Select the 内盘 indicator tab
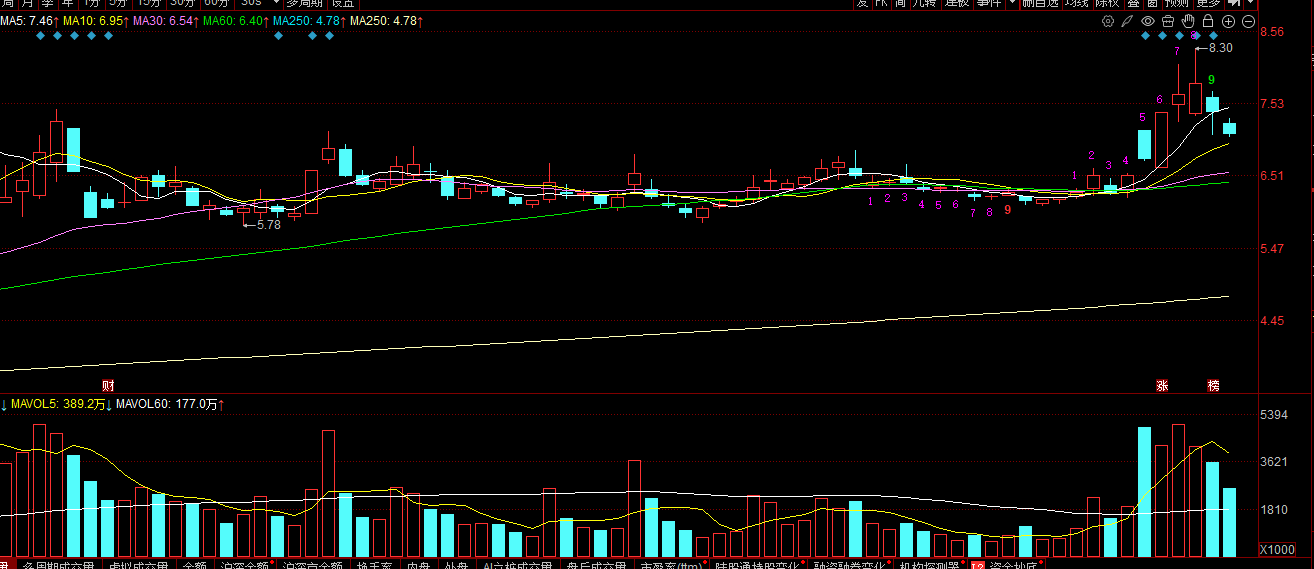The image size is (1314, 569). pos(418,565)
